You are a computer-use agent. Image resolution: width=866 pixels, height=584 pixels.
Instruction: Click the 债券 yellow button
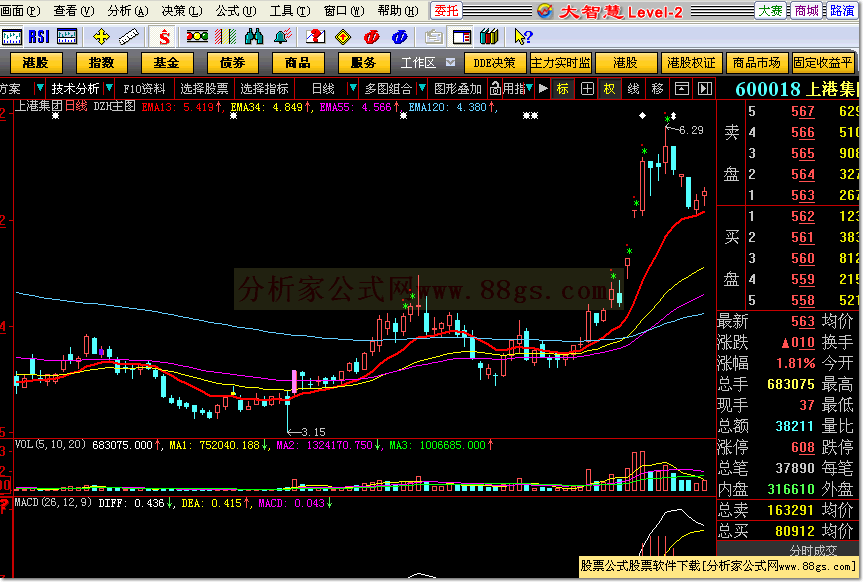pos(233,63)
